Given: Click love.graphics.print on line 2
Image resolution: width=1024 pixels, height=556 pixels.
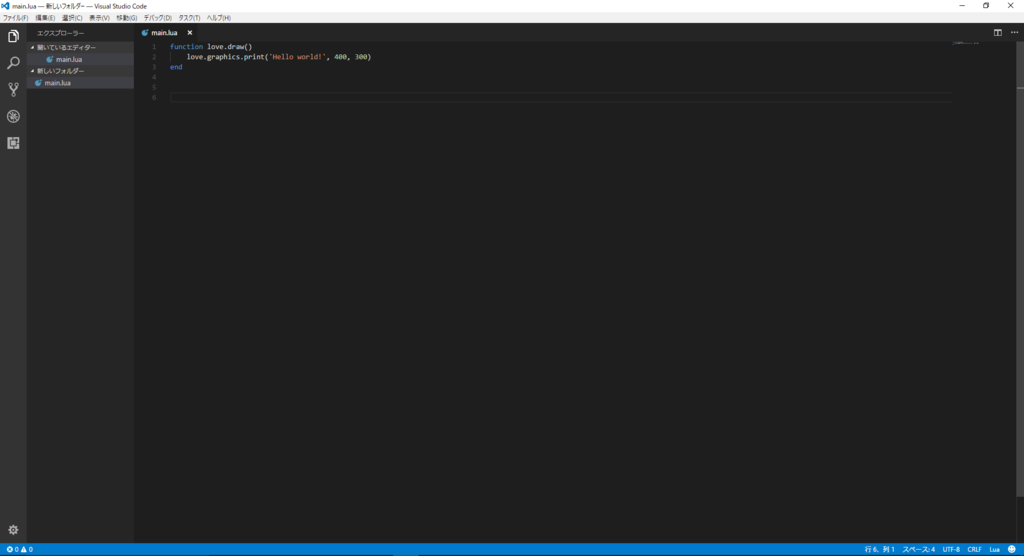Looking at the screenshot, I should click(x=225, y=57).
